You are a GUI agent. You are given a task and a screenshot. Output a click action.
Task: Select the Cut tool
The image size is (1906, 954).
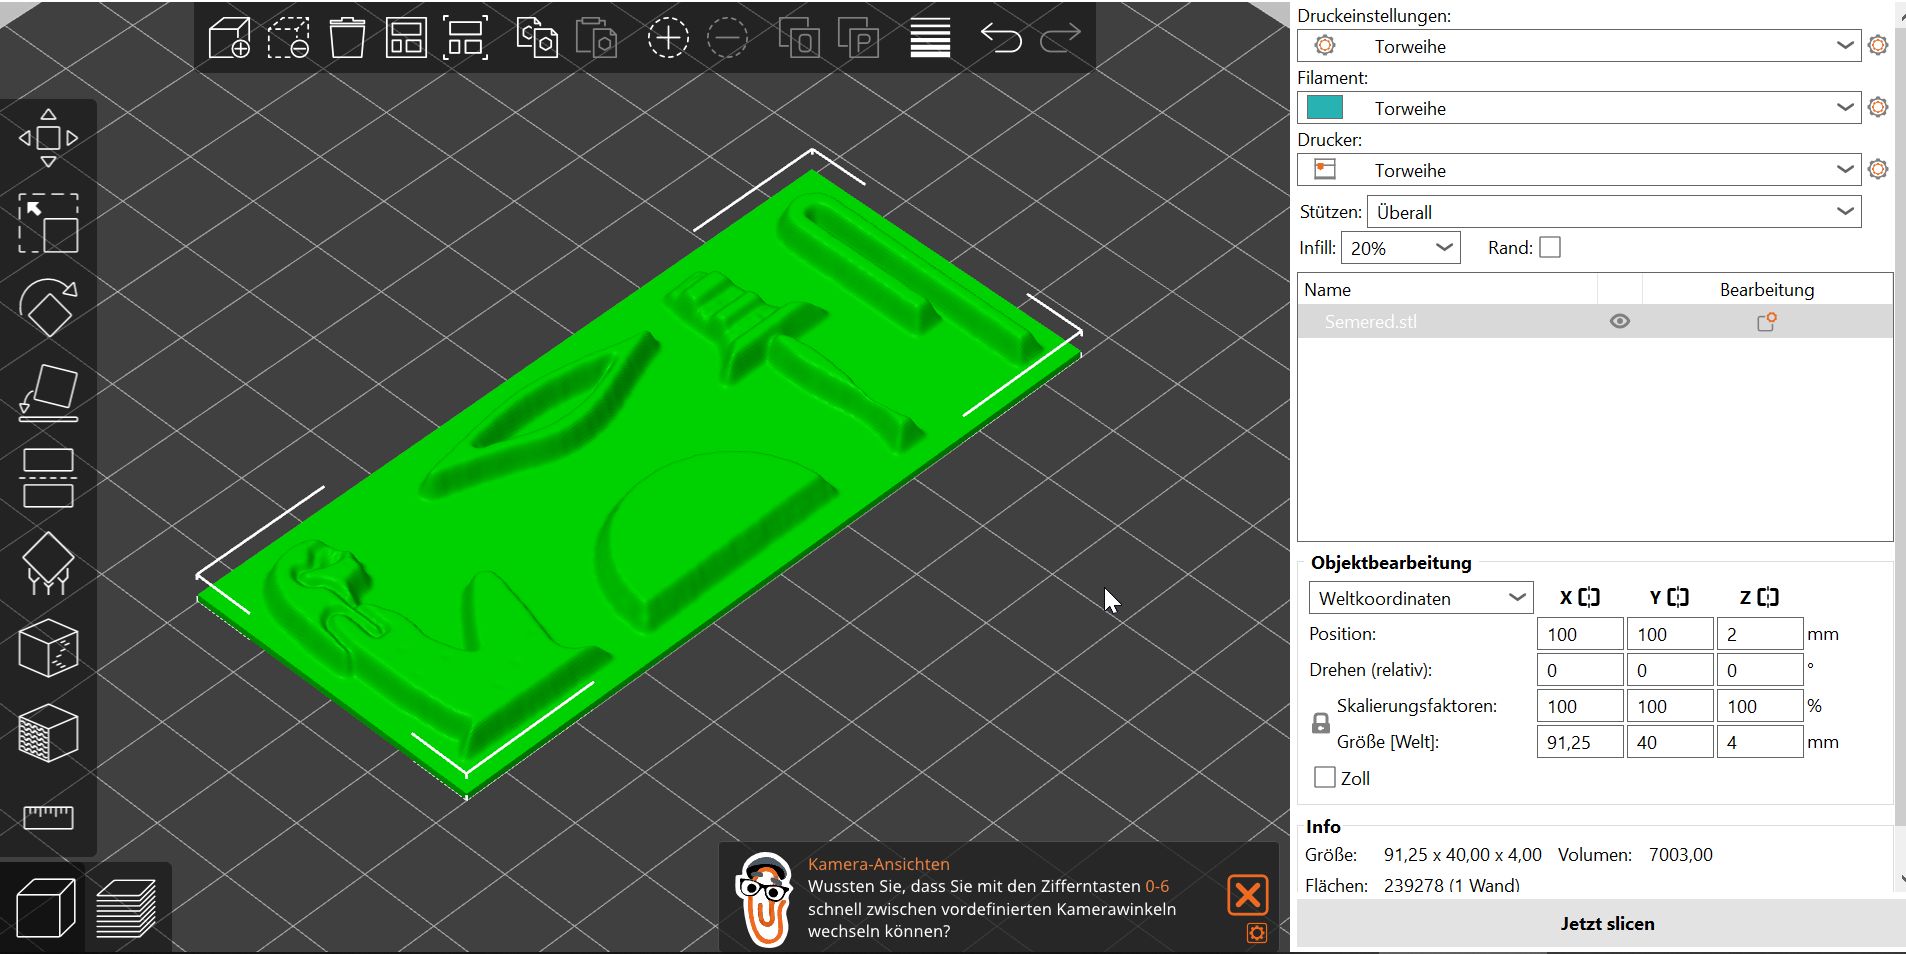click(48, 478)
